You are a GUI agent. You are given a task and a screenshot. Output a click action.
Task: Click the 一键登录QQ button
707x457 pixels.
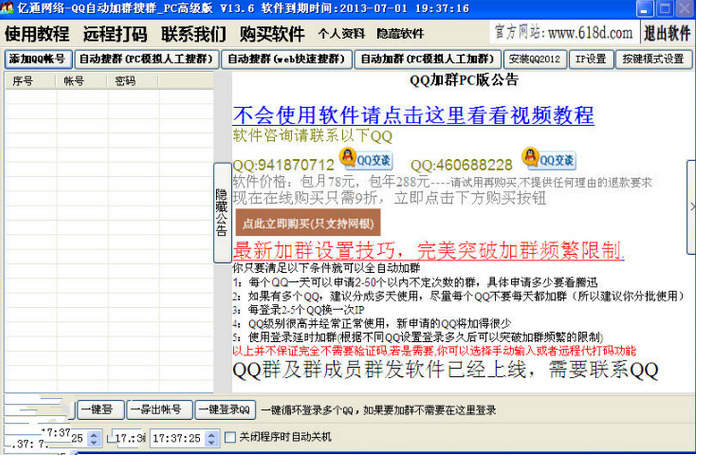tap(225, 410)
